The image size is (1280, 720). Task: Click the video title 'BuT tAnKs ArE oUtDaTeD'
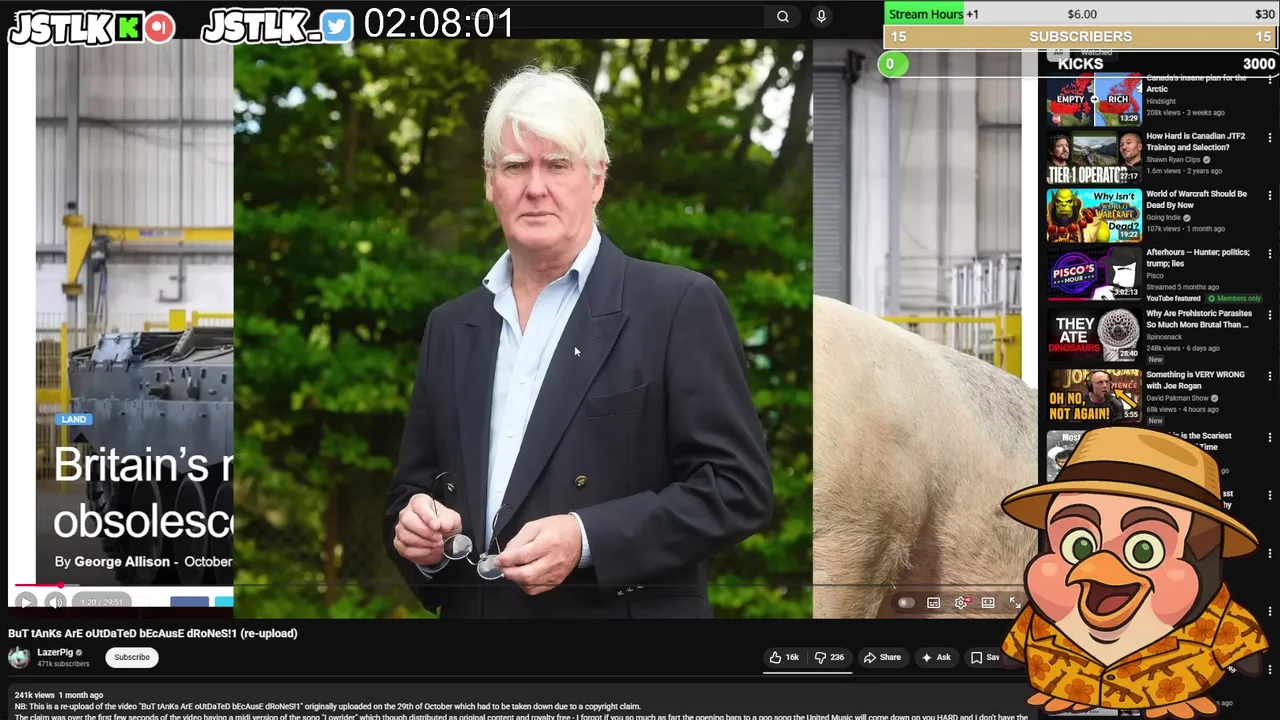[153, 633]
